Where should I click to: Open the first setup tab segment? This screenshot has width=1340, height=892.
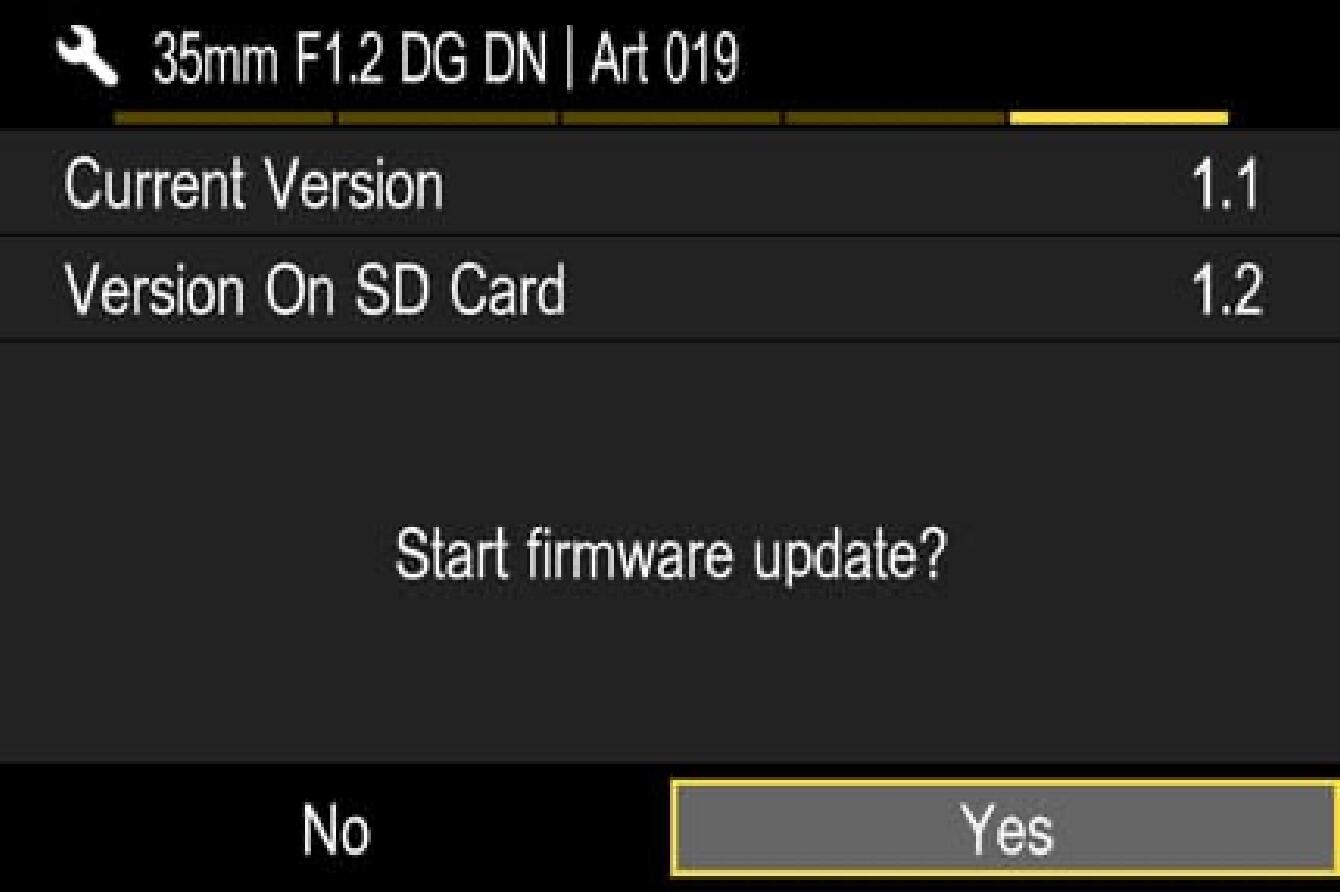224,118
